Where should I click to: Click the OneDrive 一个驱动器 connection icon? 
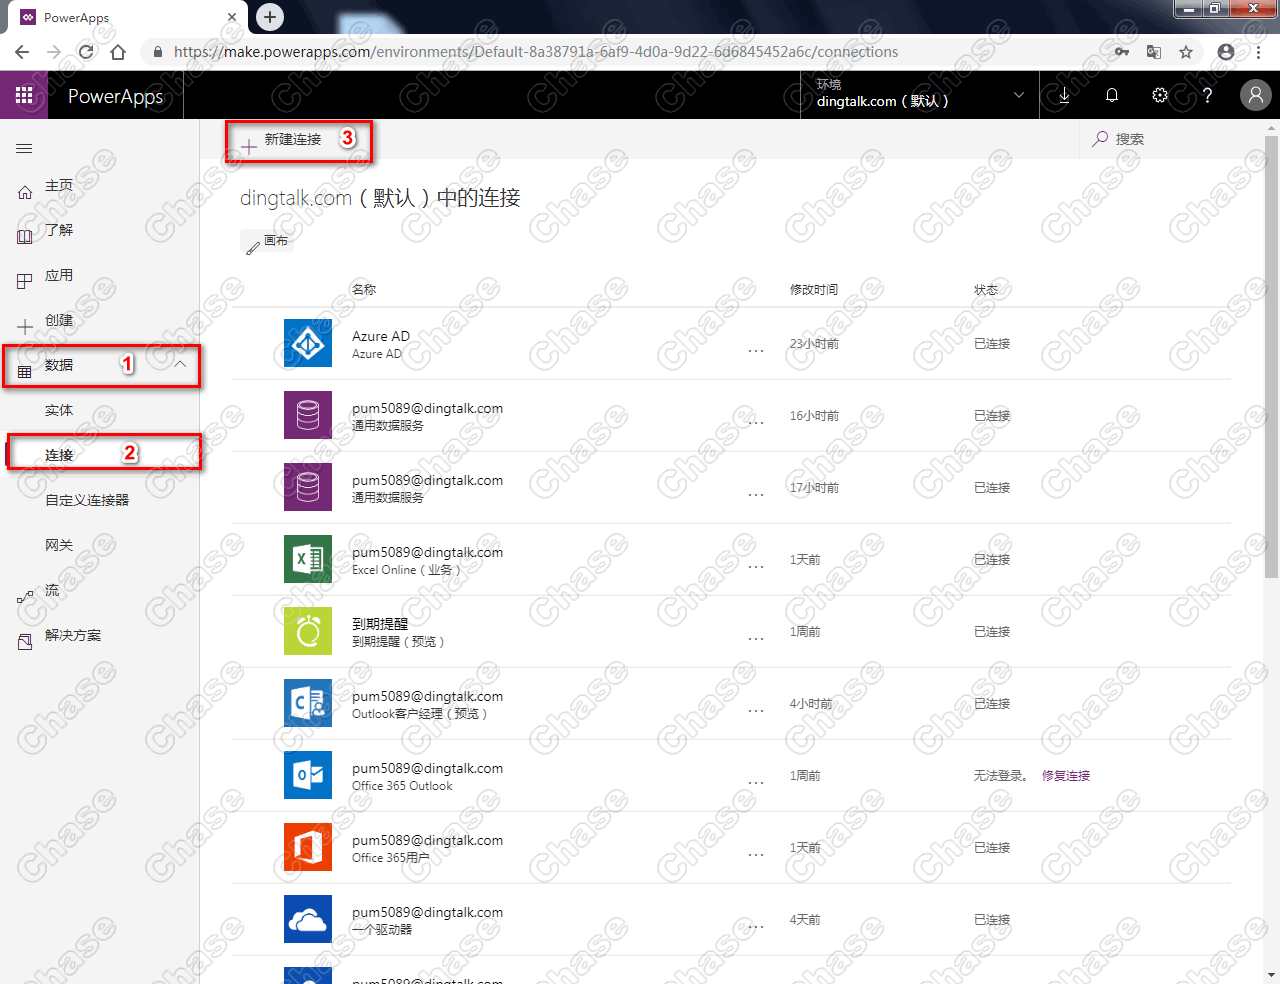(x=307, y=919)
